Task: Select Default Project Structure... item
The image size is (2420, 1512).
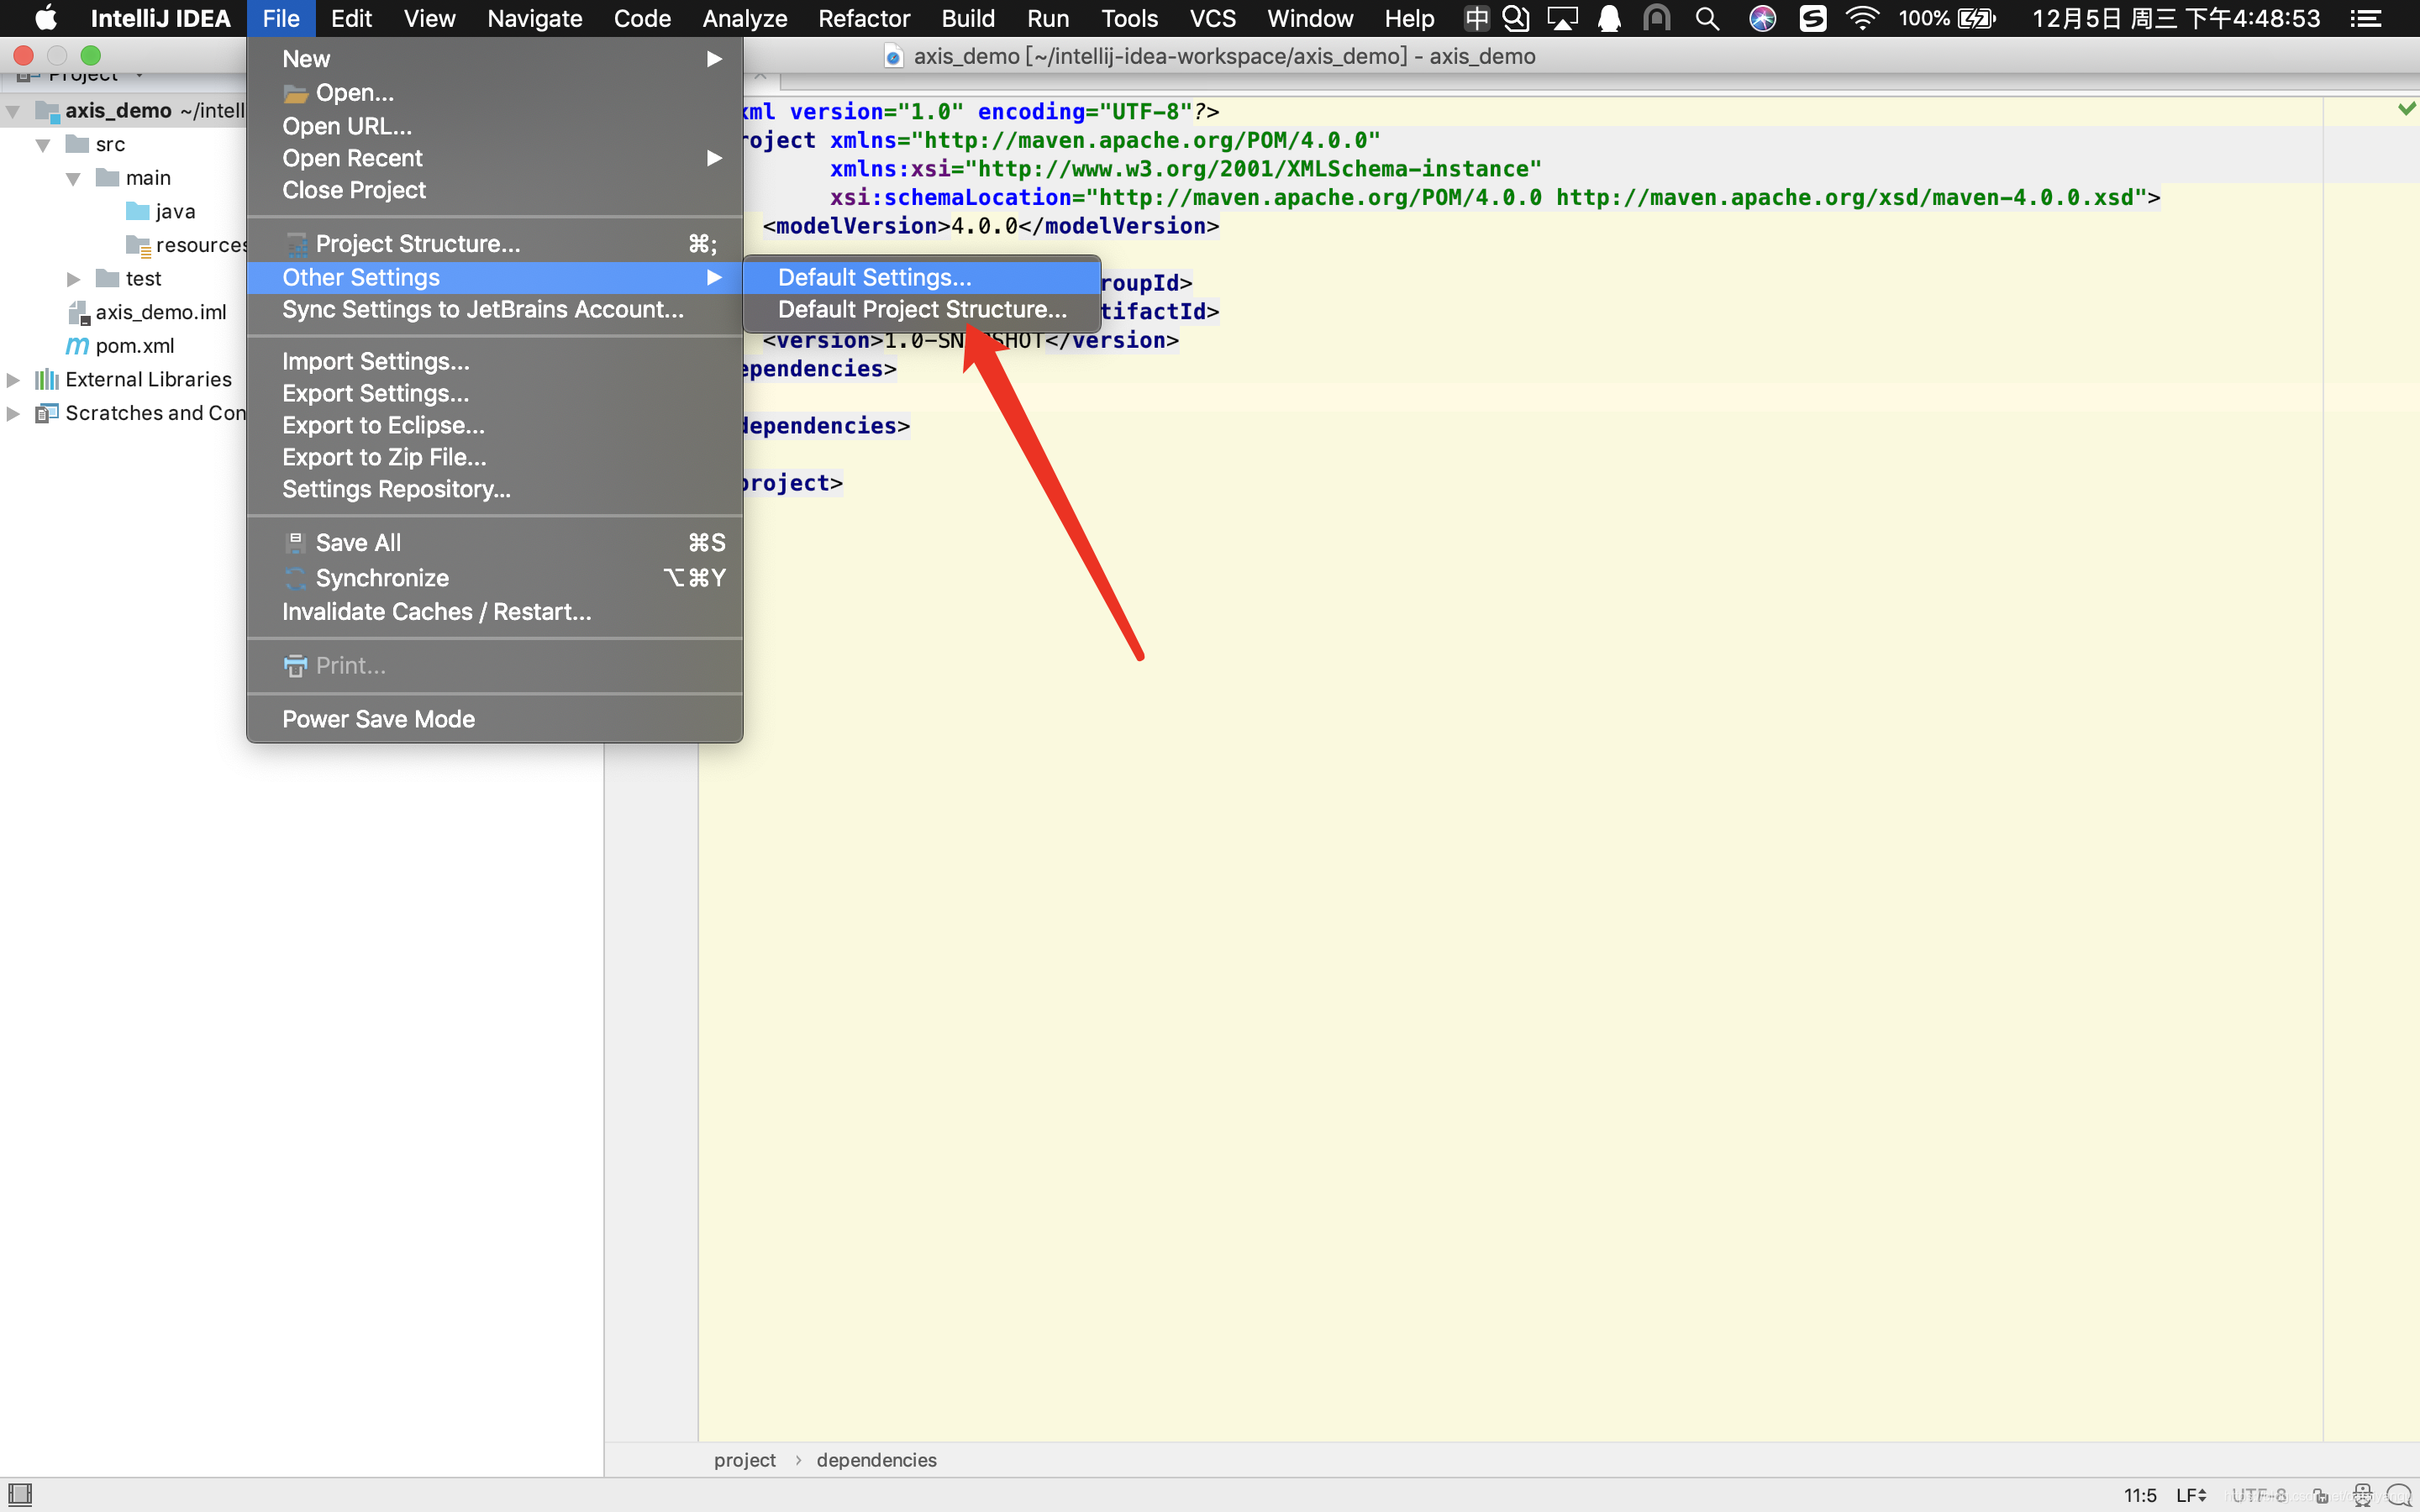Action: click(921, 309)
